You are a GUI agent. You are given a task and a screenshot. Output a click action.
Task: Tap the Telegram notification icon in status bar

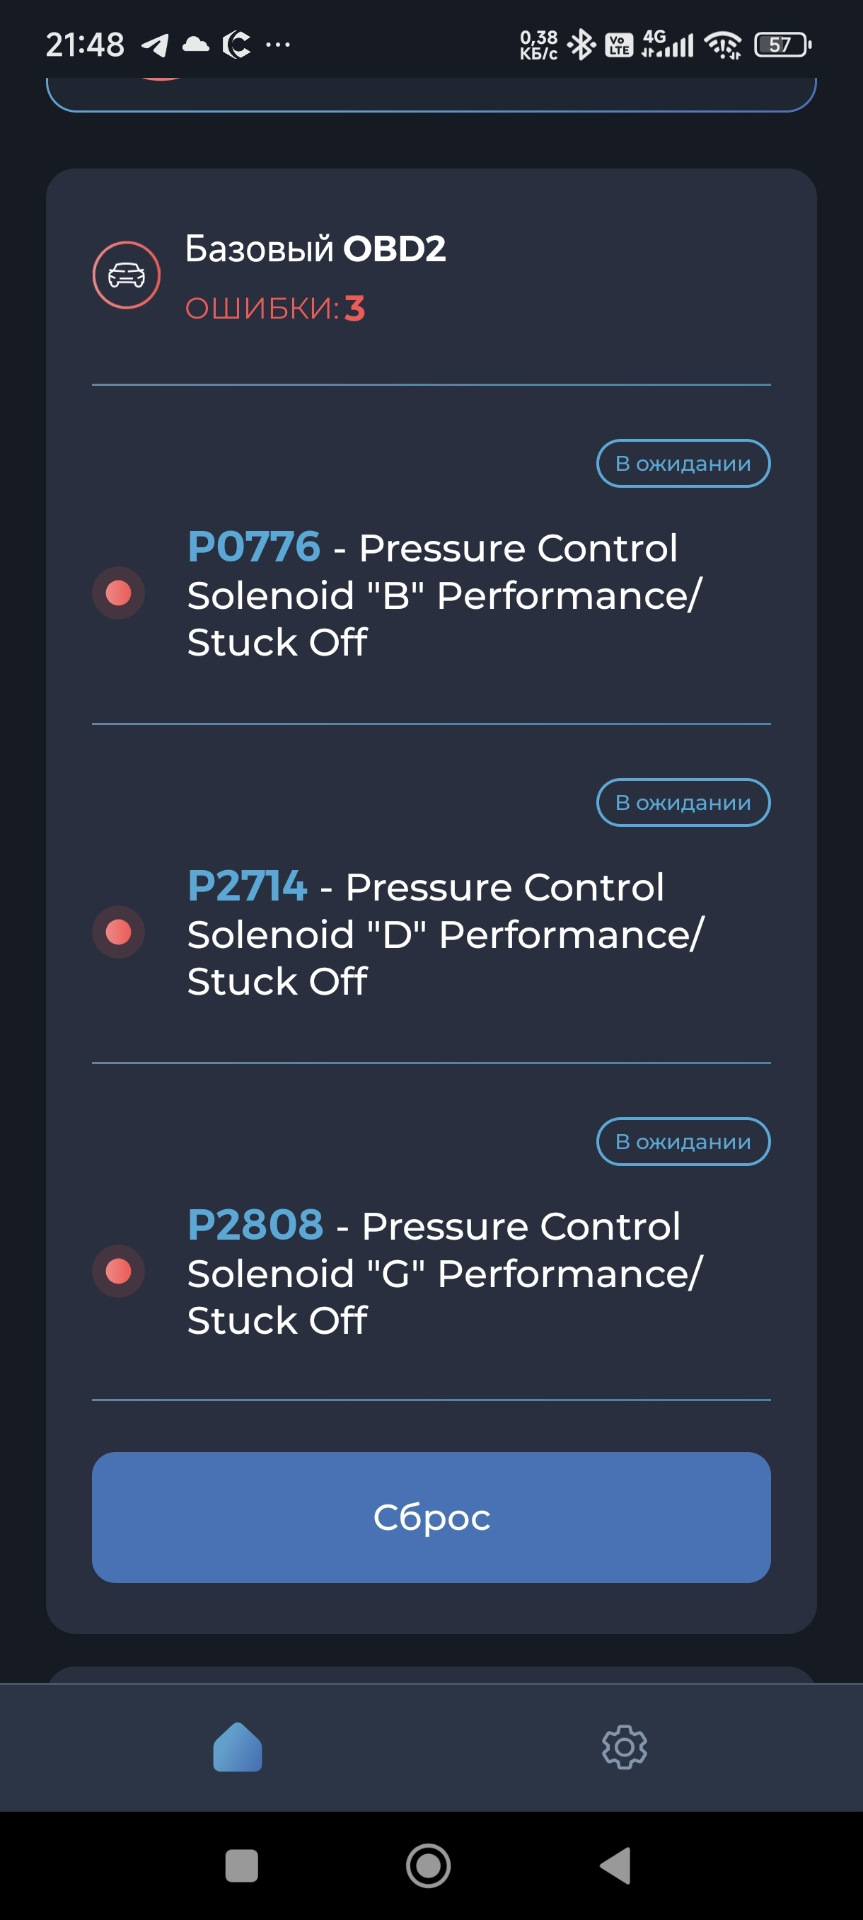click(x=155, y=45)
